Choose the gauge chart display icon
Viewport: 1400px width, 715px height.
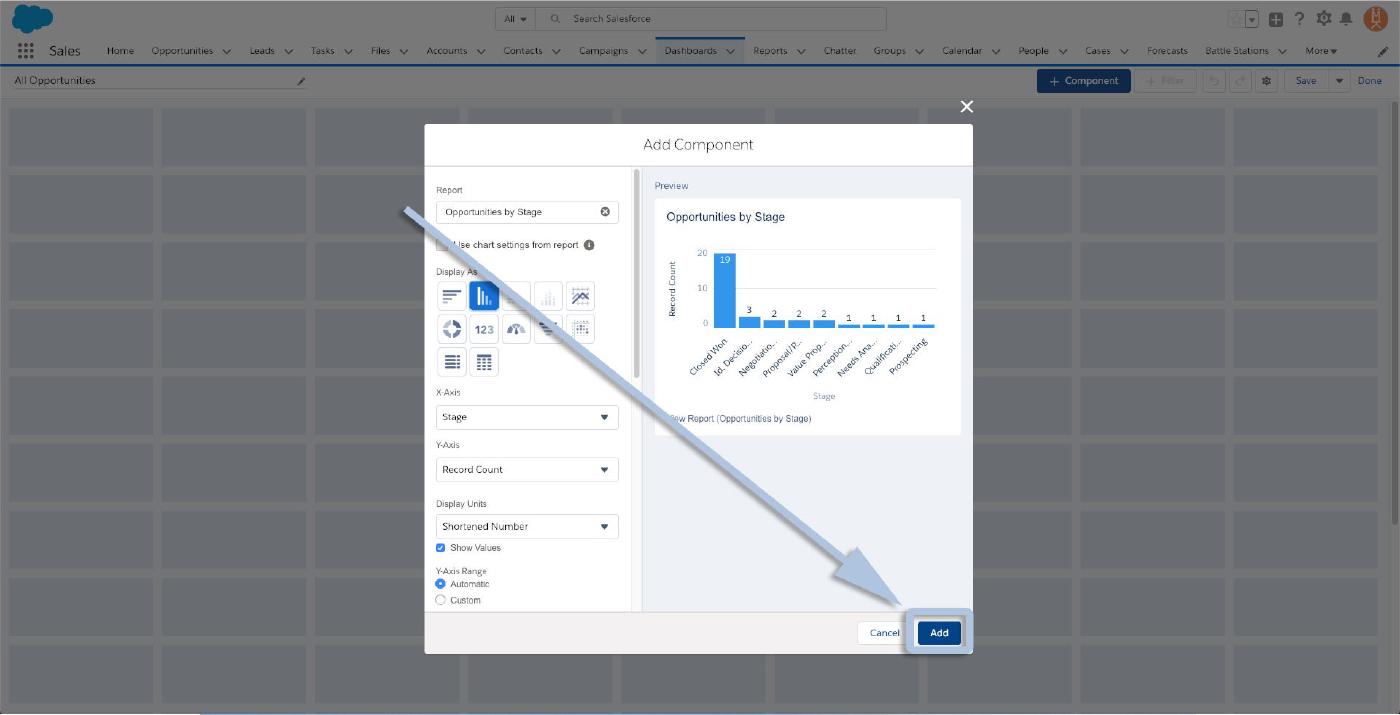[516, 329]
